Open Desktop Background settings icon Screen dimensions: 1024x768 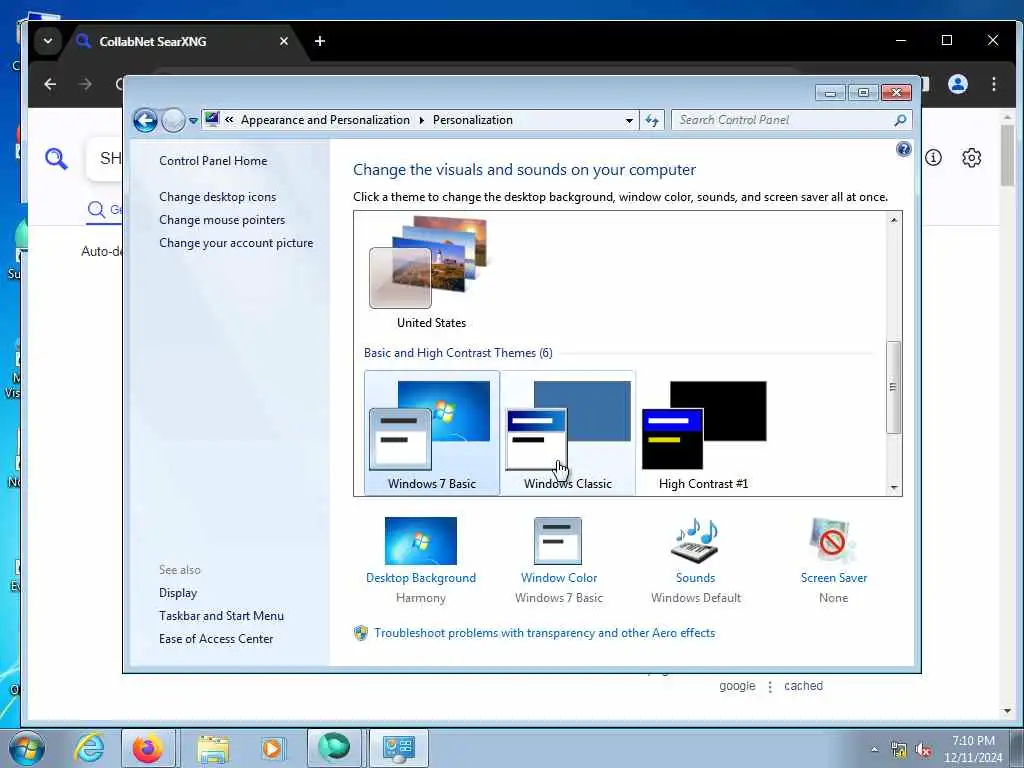pyautogui.click(x=421, y=541)
